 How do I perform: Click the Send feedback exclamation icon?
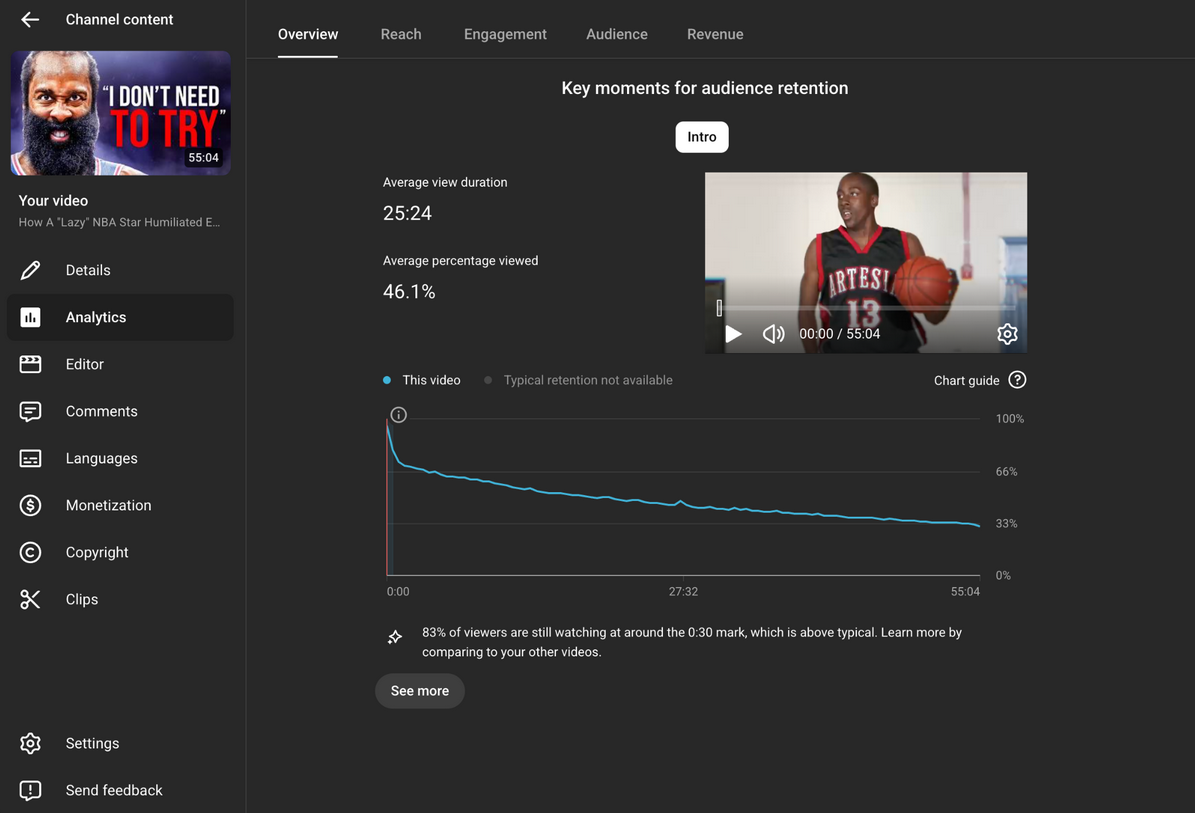coord(30,790)
